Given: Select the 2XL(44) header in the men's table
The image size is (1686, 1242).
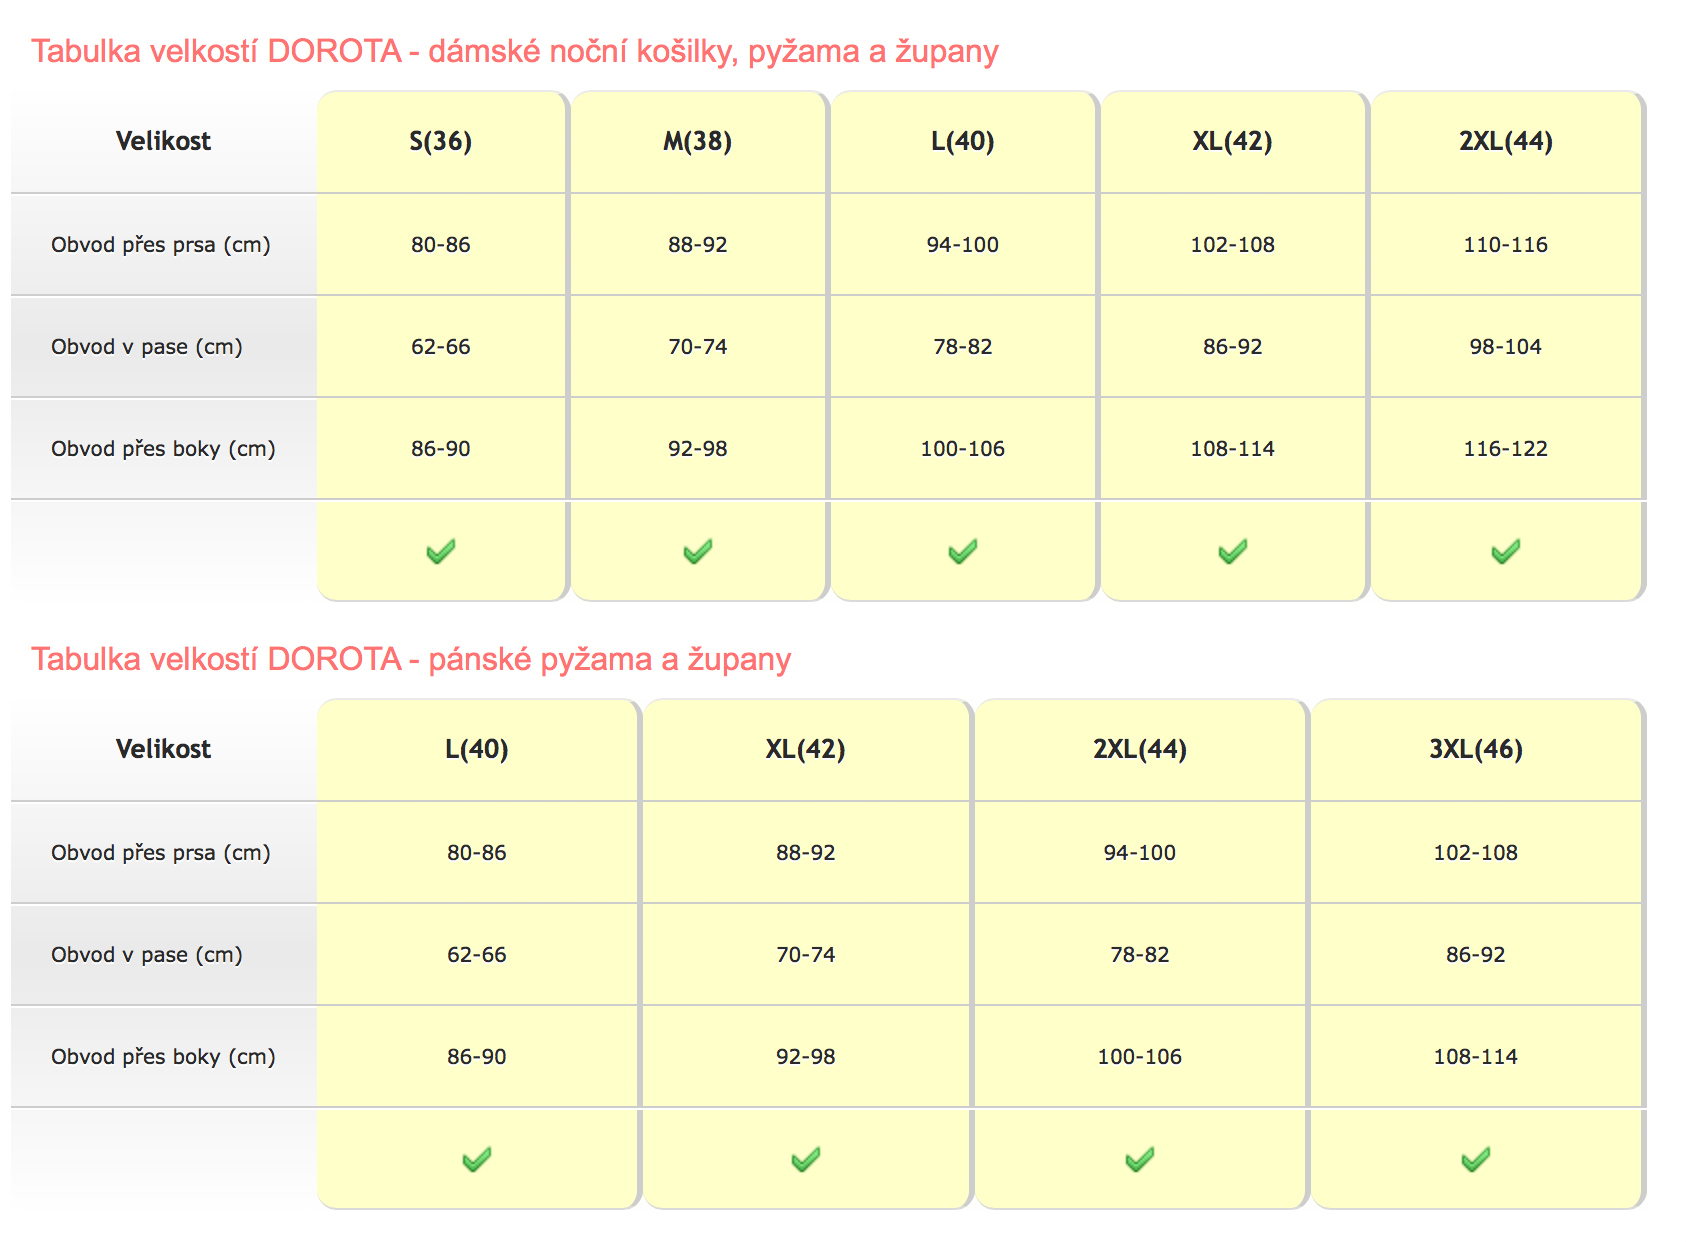Looking at the screenshot, I should (x=1140, y=749).
